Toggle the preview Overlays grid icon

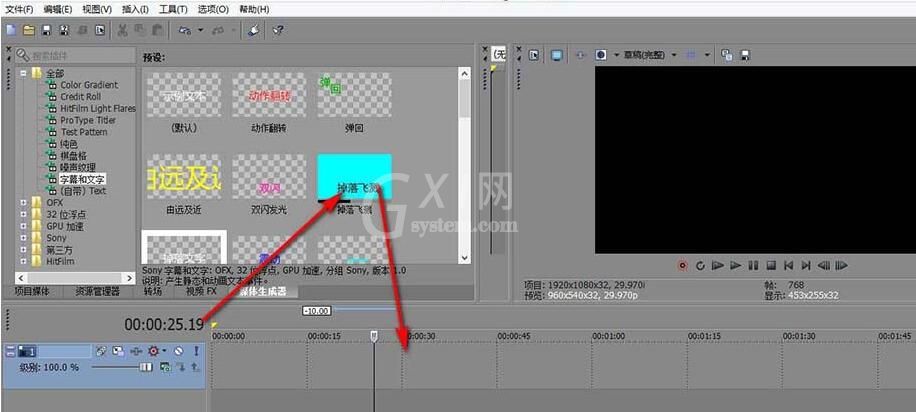pos(691,55)
